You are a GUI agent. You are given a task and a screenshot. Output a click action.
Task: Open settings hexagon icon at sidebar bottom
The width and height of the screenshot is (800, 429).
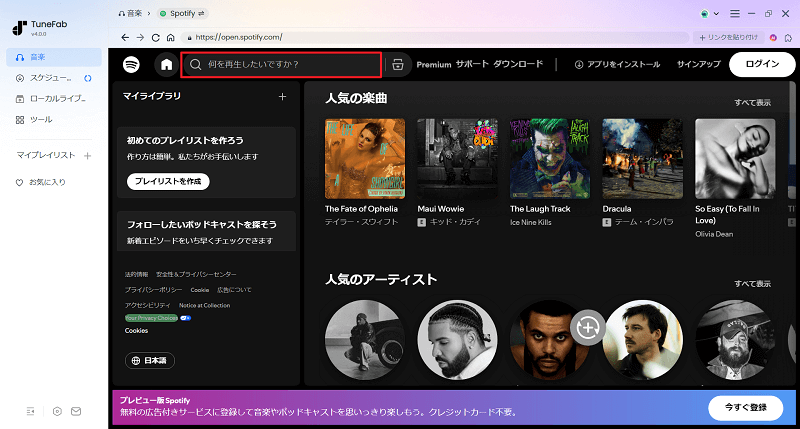point(57,411)
